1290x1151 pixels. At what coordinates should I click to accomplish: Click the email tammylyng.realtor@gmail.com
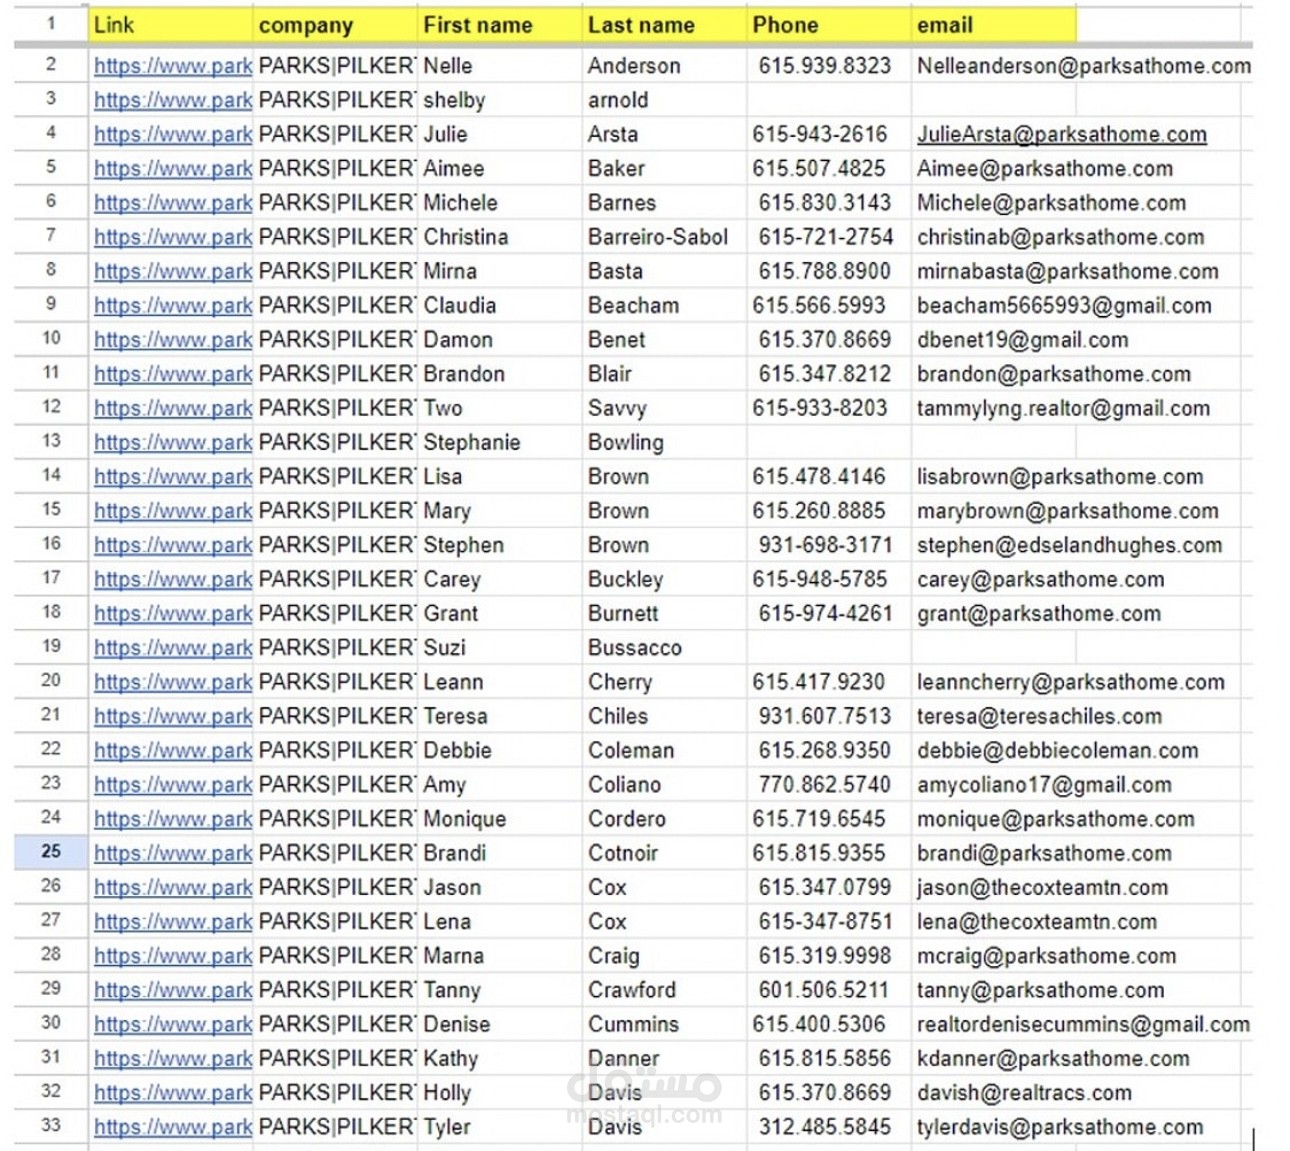[x=1064, y=408]
